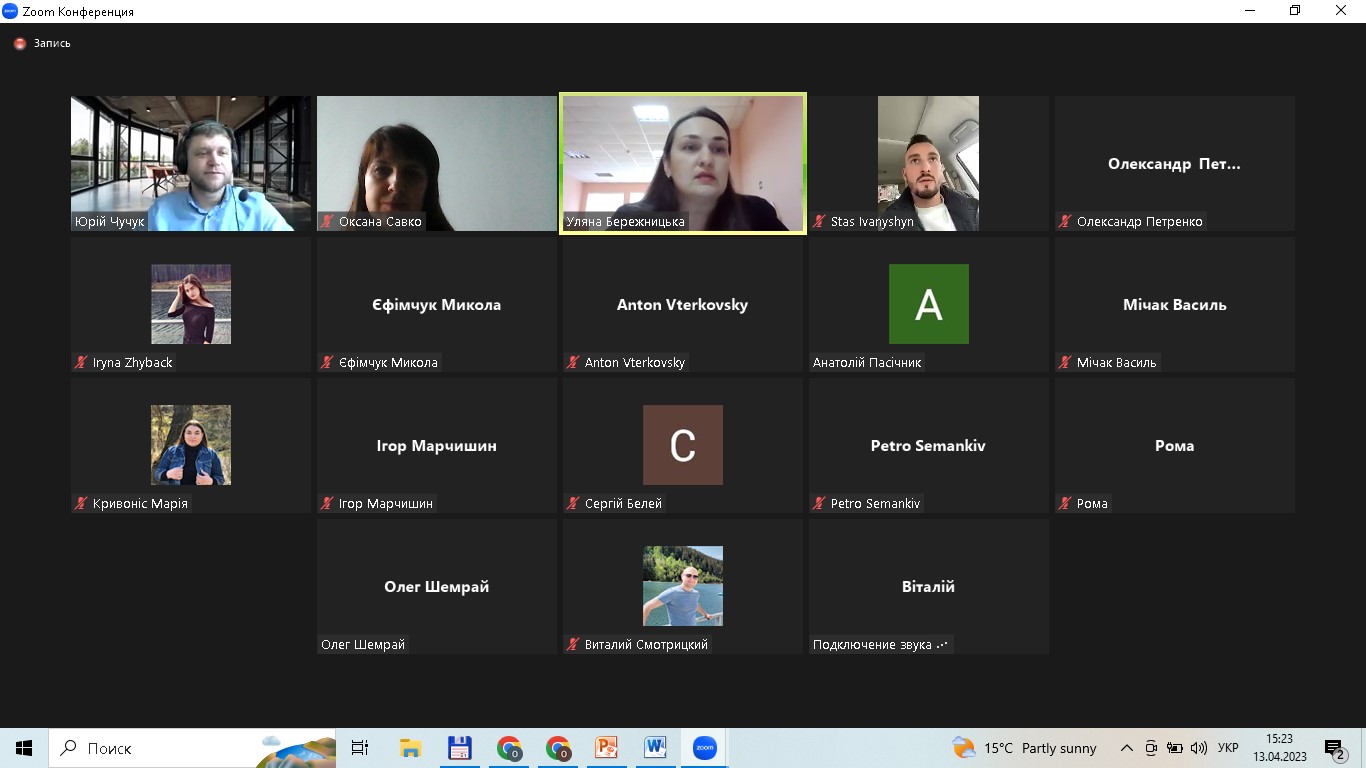Click the red recording indicator icon
The width and height of the screenshot is (1366, 768).
(x=19, y=44)
